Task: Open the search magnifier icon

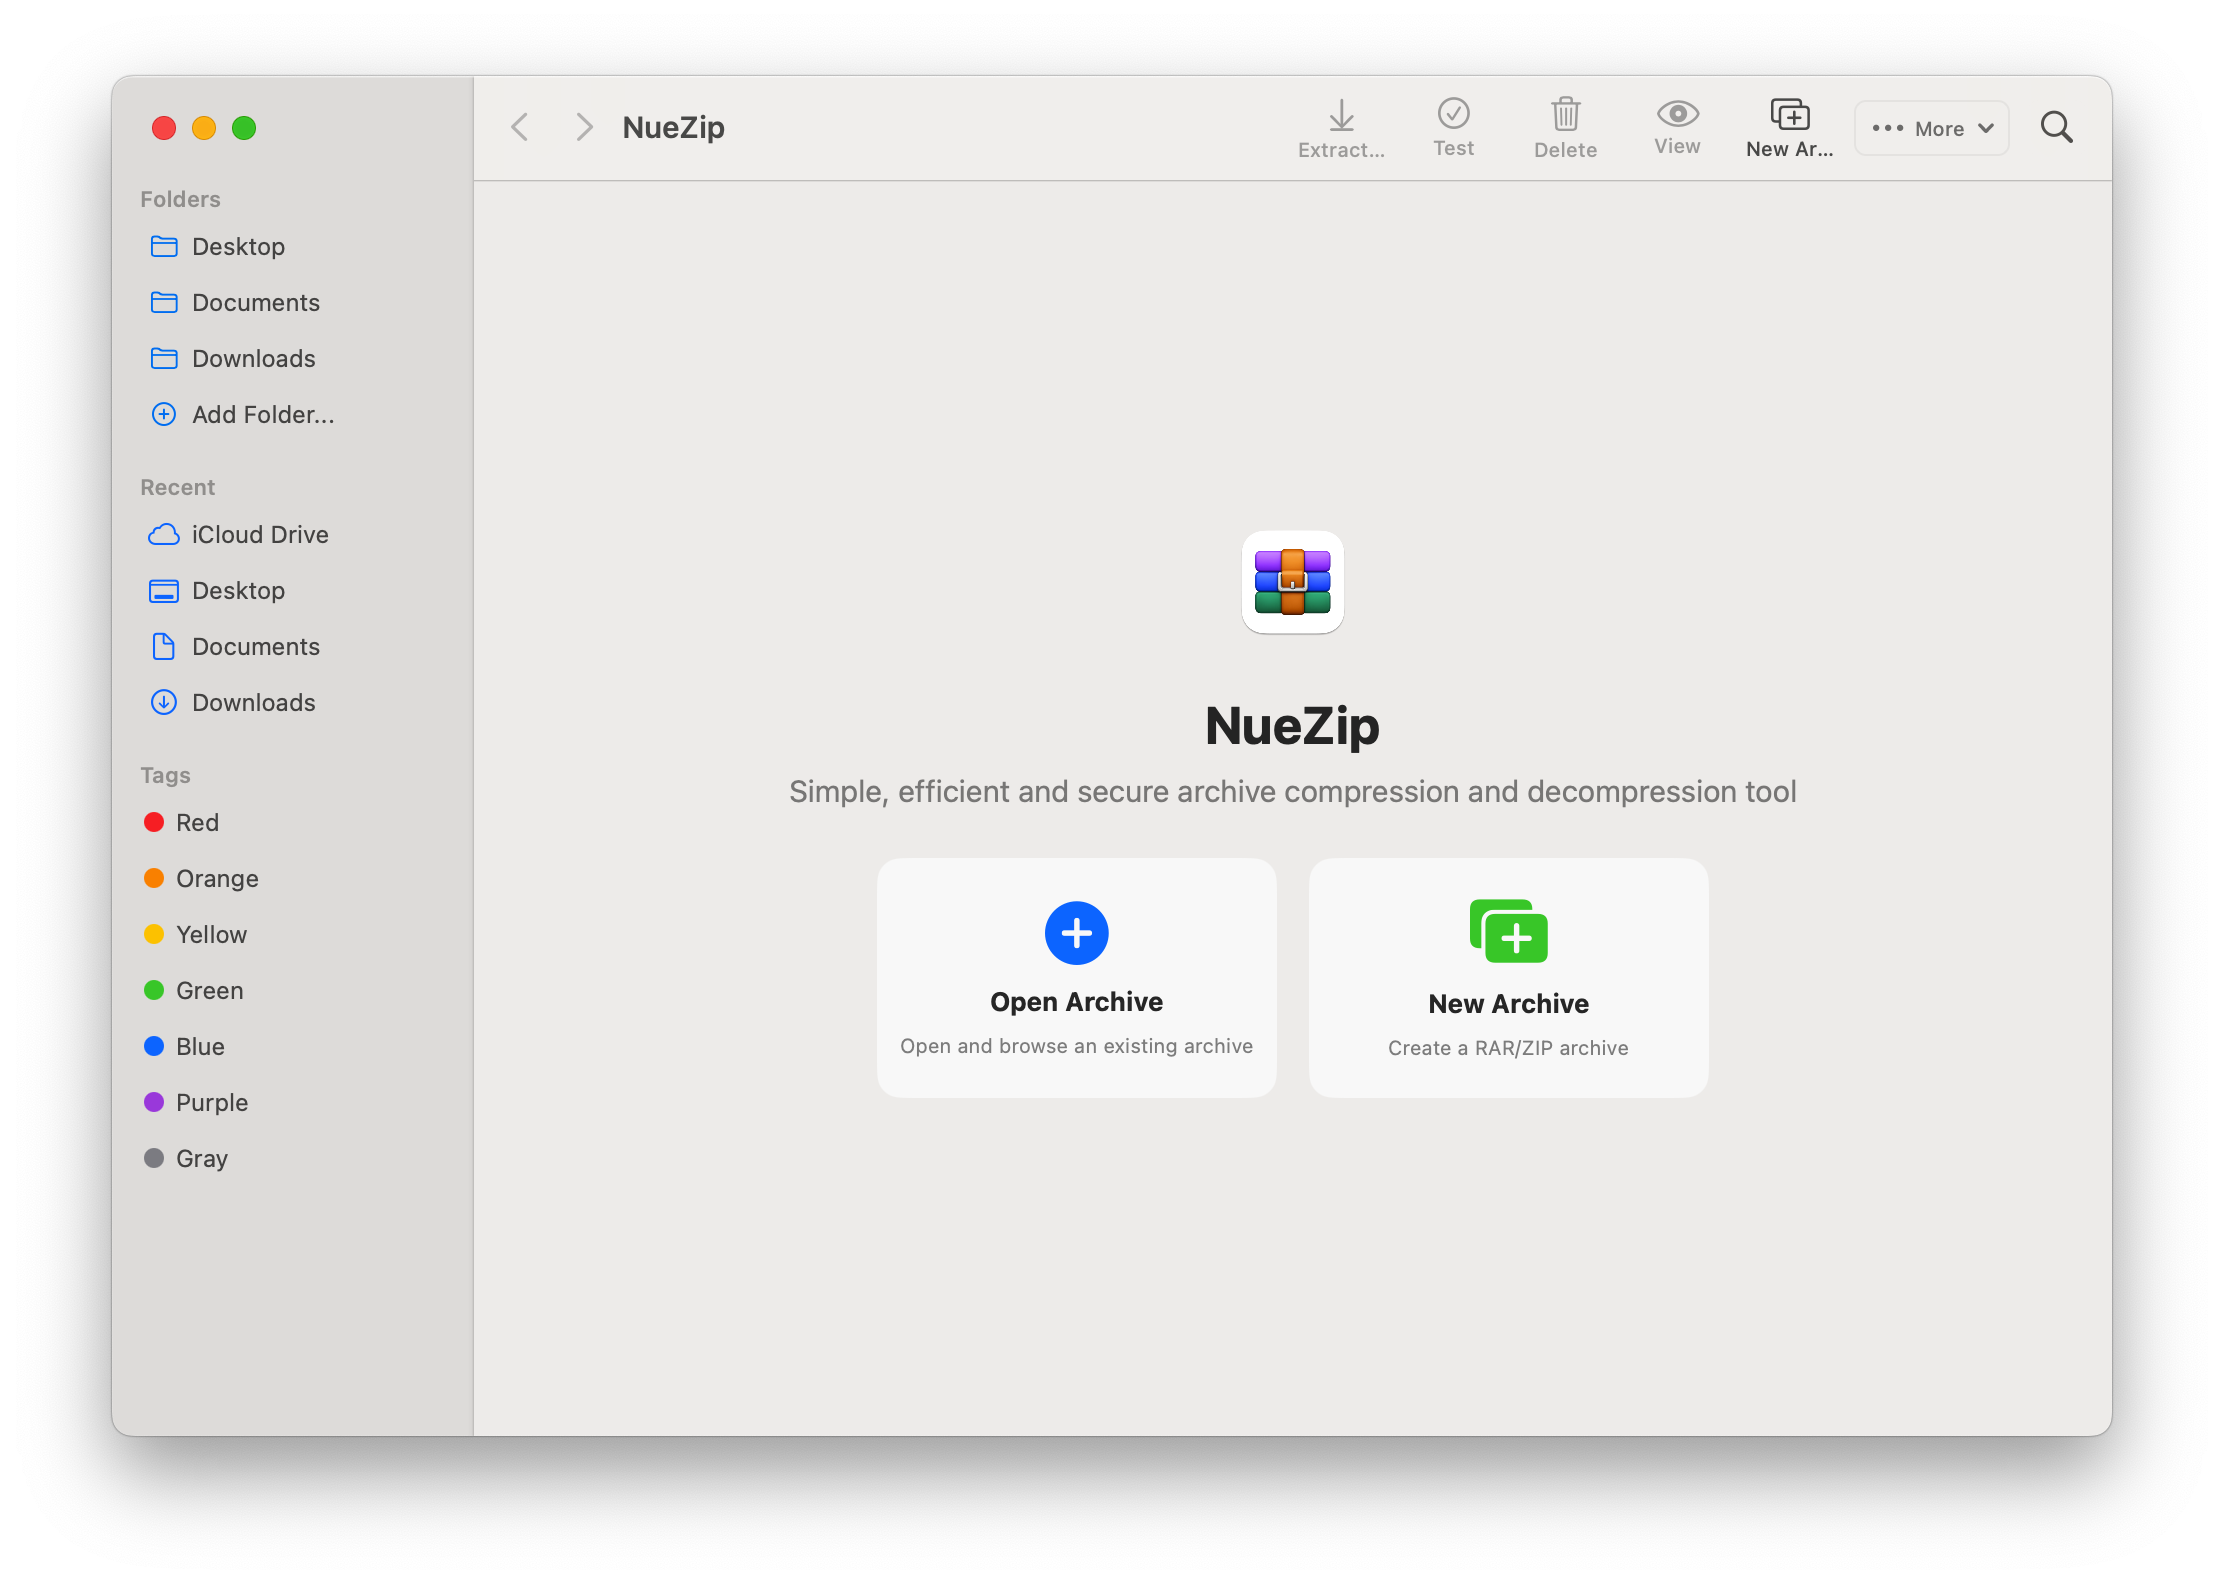Action: [2056, 127]
